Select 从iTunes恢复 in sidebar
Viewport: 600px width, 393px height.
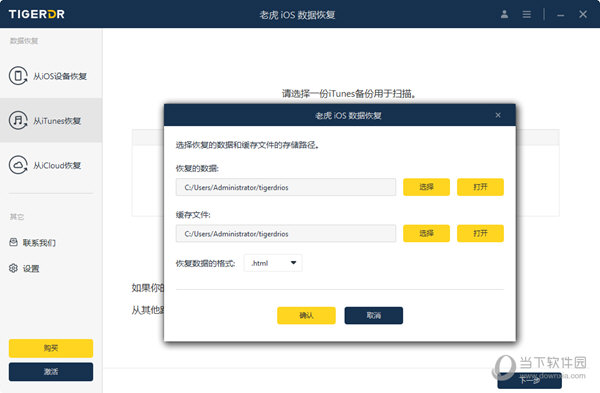point(51,121)
